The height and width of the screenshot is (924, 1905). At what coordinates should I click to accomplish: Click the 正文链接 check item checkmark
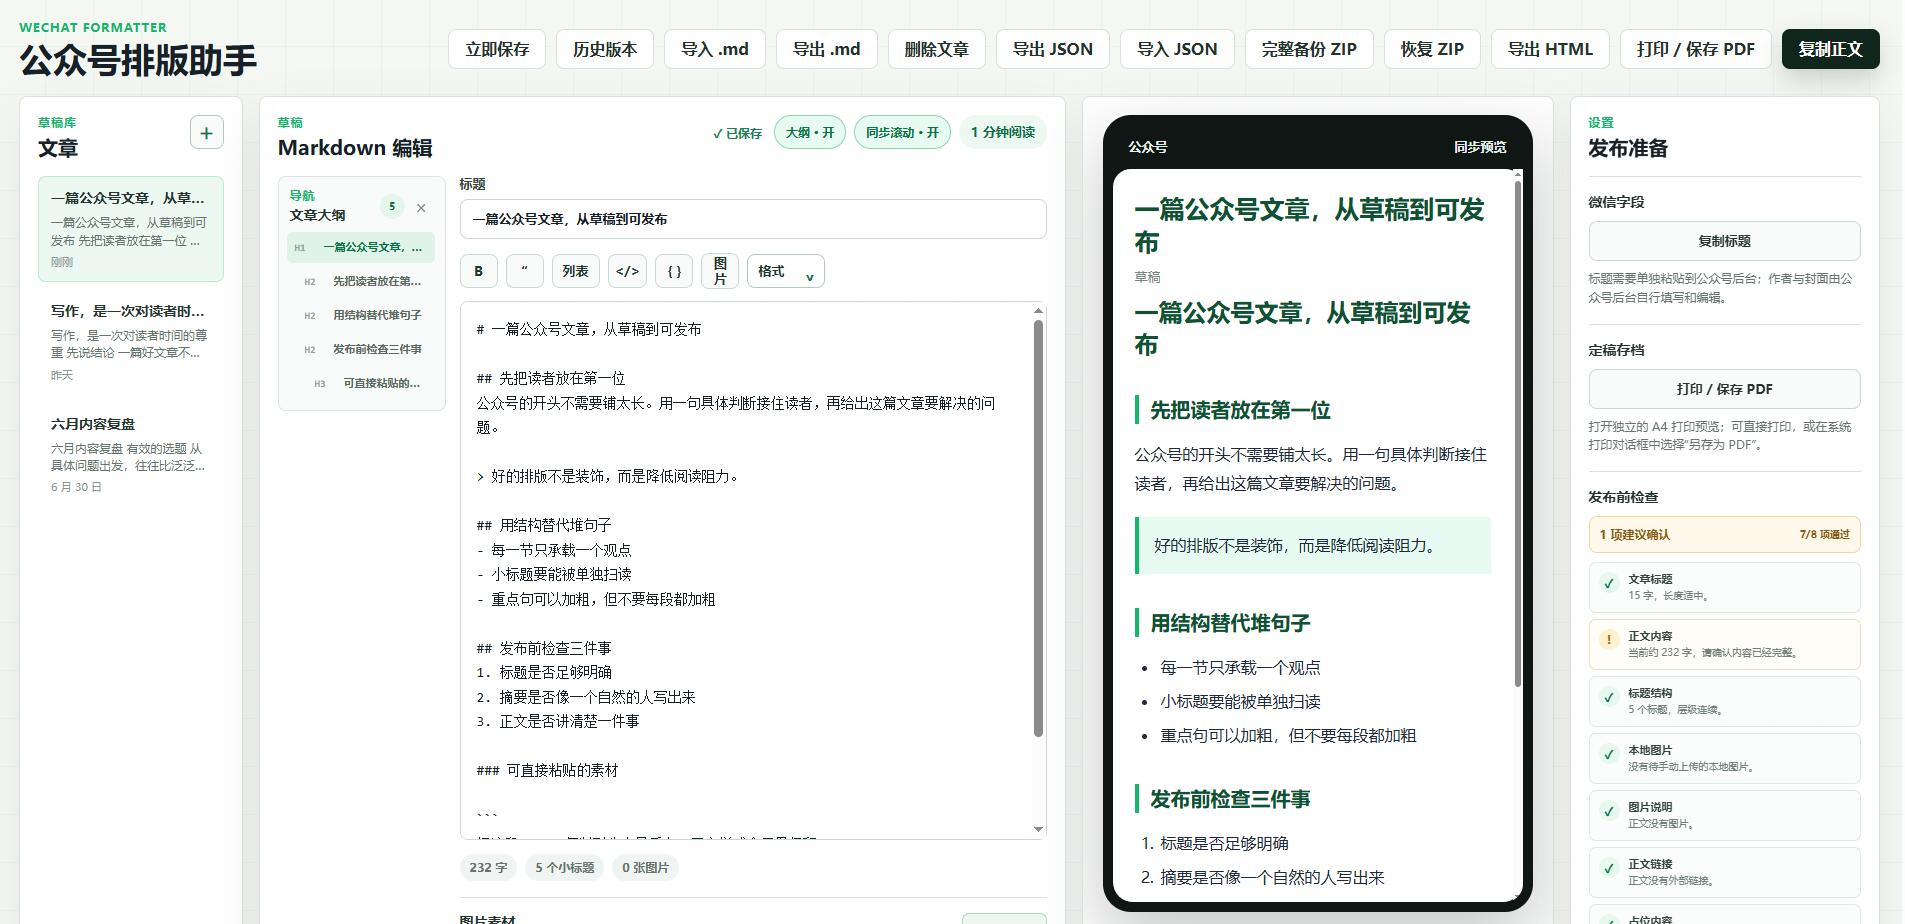point(1609,868)
